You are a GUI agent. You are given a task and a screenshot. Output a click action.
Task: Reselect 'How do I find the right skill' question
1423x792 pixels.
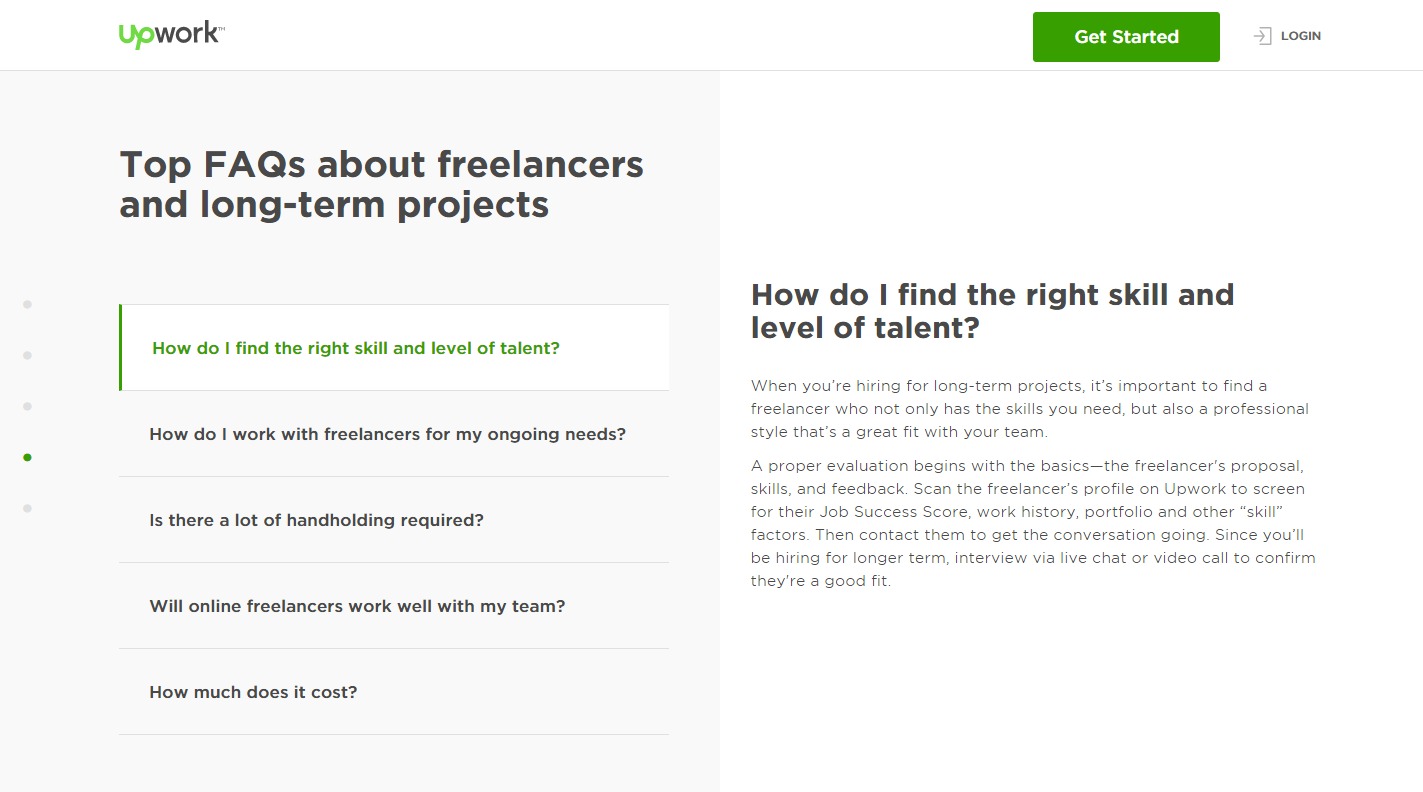[x=355, y=348]
